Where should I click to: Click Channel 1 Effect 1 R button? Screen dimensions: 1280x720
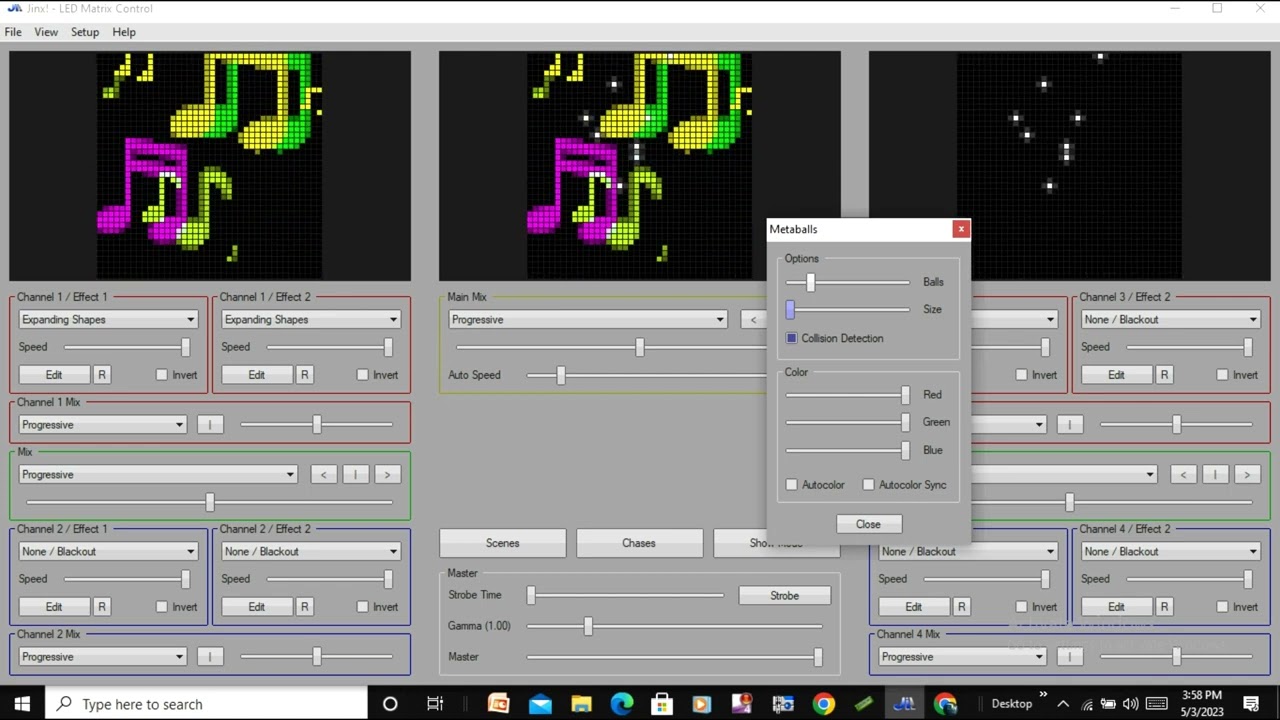pos(101,375)
